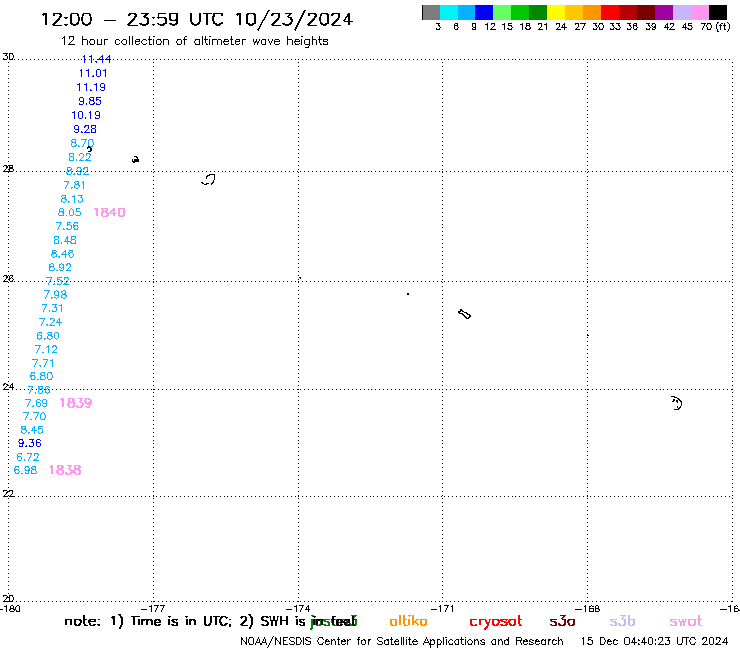Screen dimensions: 740x650
Task: Click the pink timestamp 1839
Action: pyautogui.click(x=76, y=403)
